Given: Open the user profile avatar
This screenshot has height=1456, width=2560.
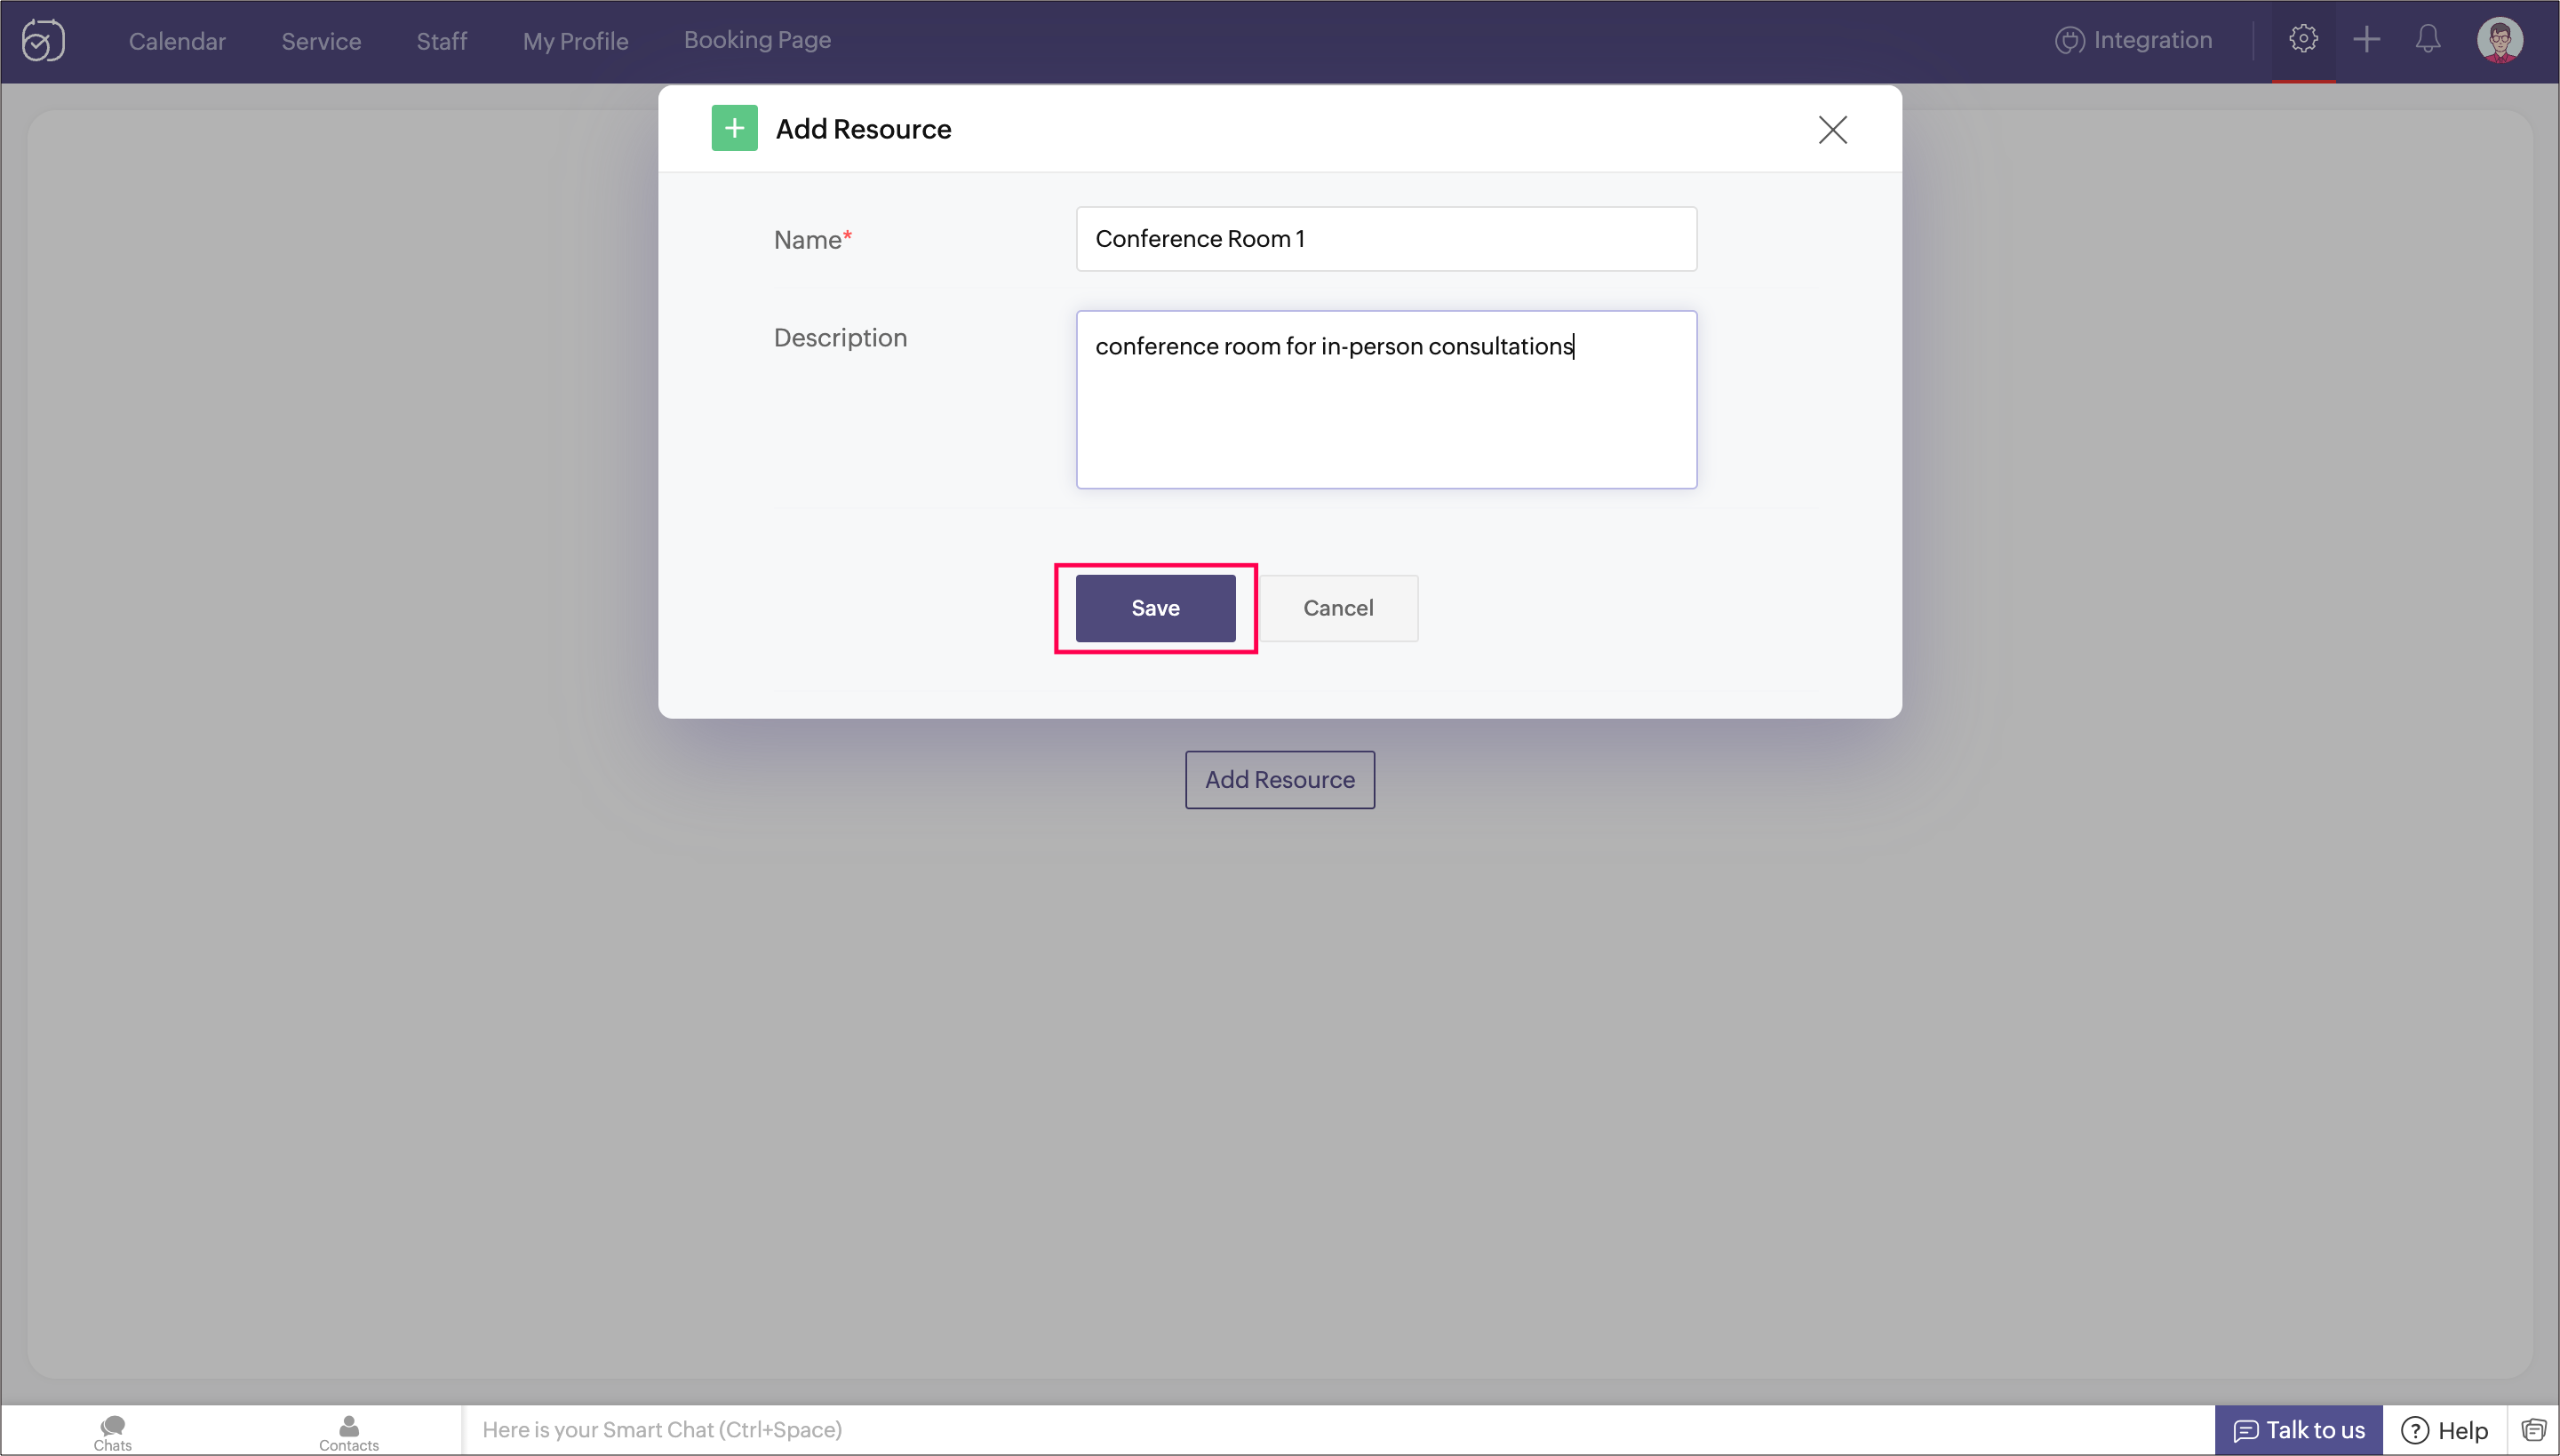Looking at the screenshot, I should [2499, 40].
